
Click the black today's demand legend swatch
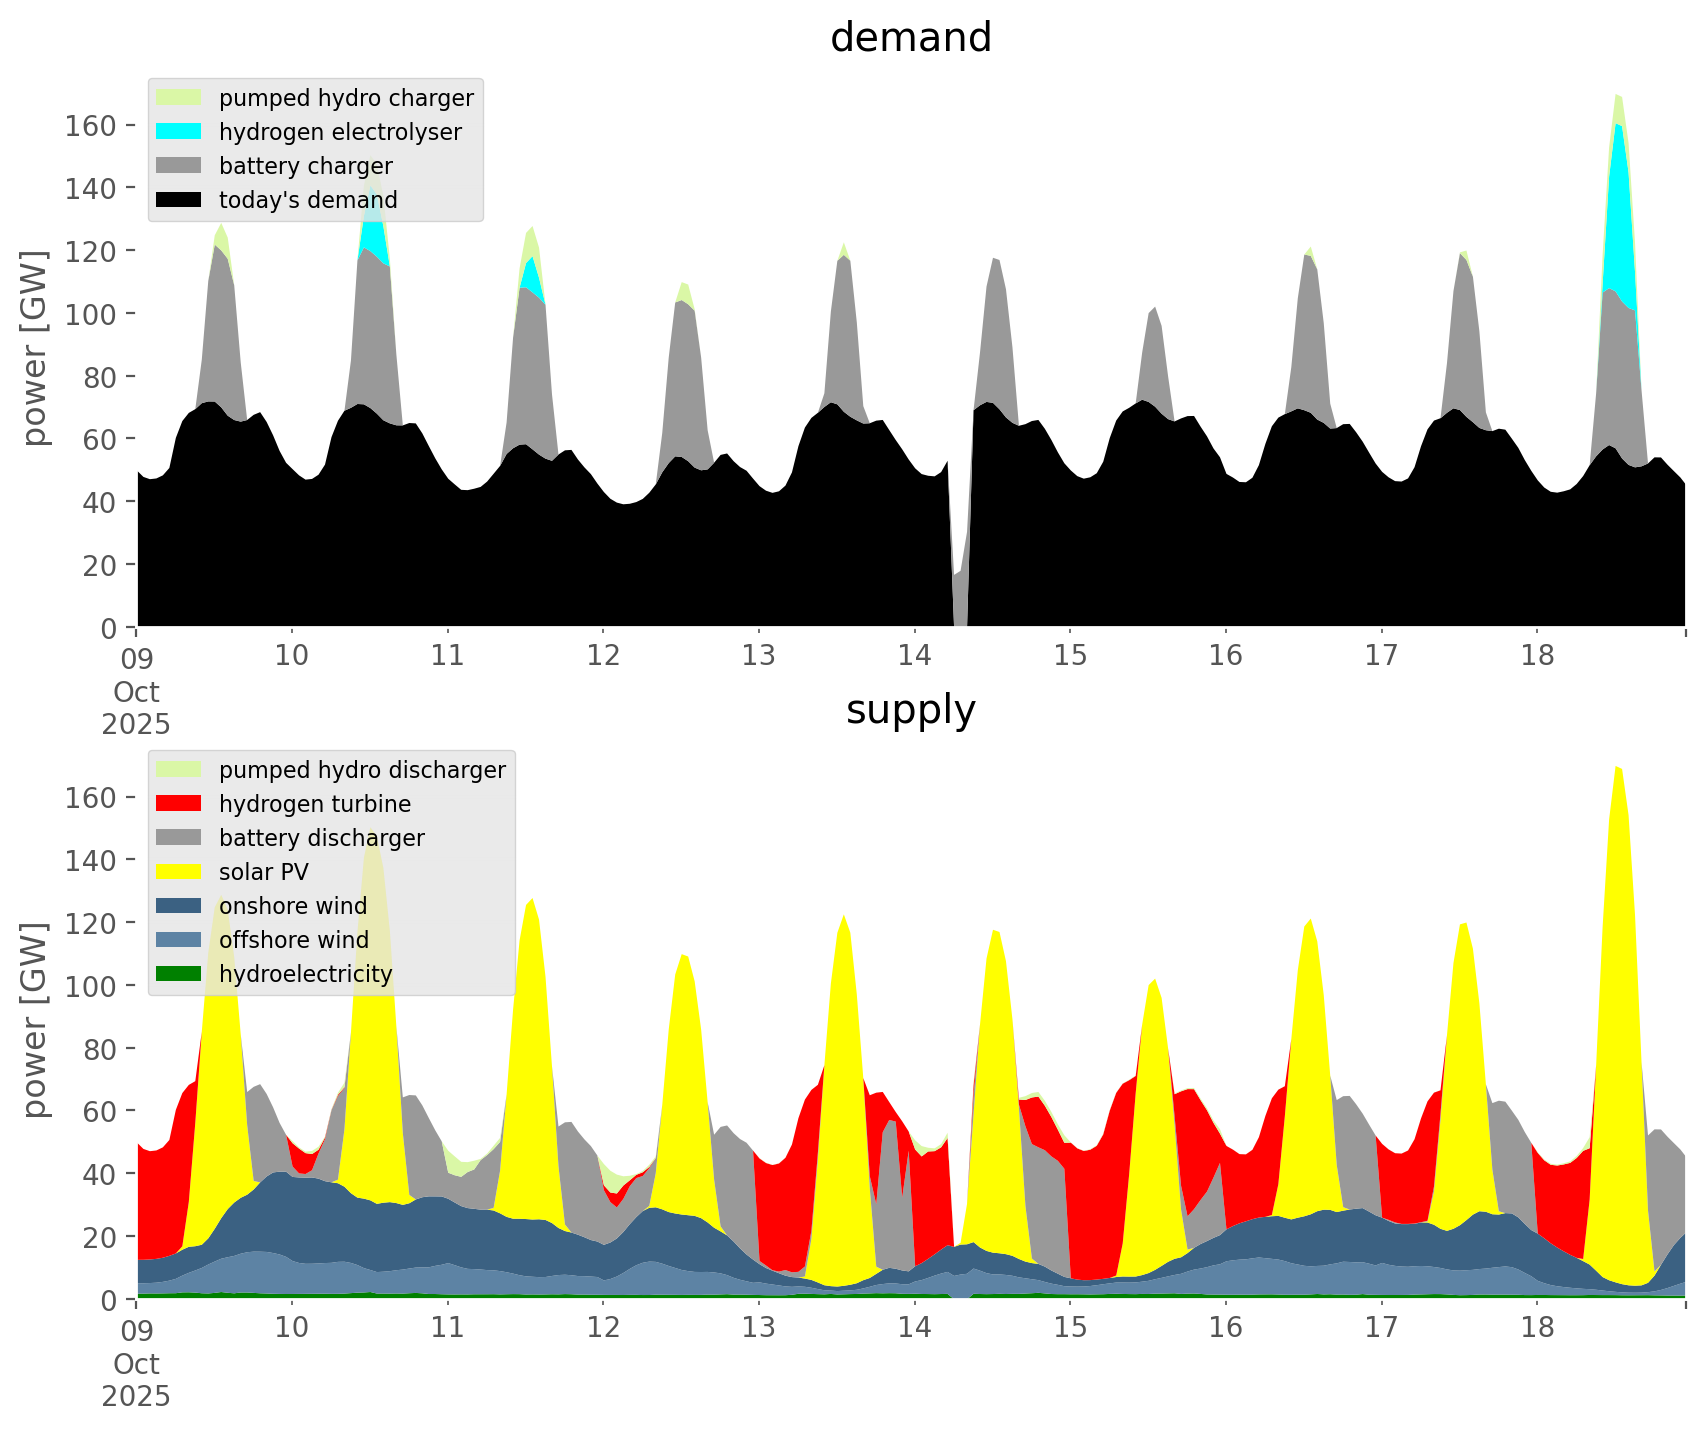click(x=179, y=200)
